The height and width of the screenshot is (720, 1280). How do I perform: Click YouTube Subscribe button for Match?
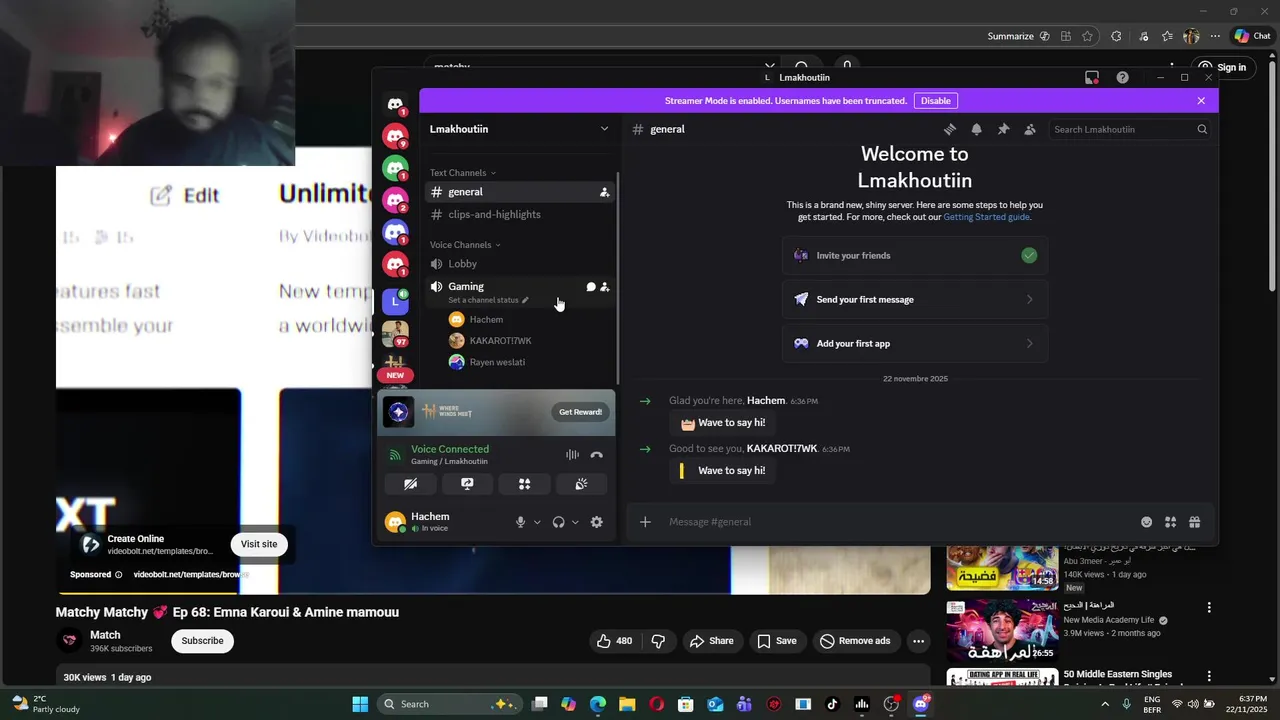202,641
